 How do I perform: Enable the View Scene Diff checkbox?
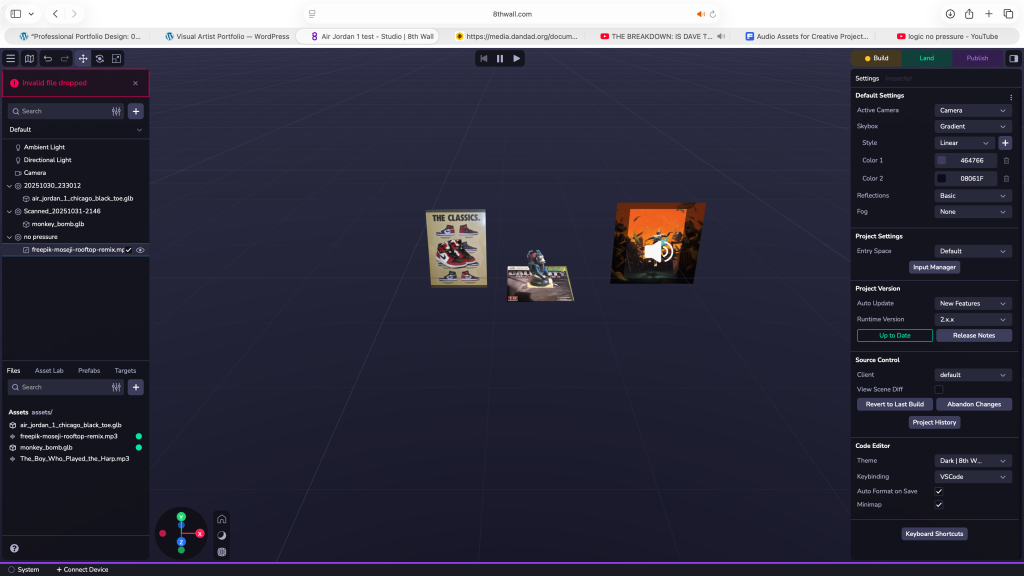pyautogui.click(x=939, y=389)
